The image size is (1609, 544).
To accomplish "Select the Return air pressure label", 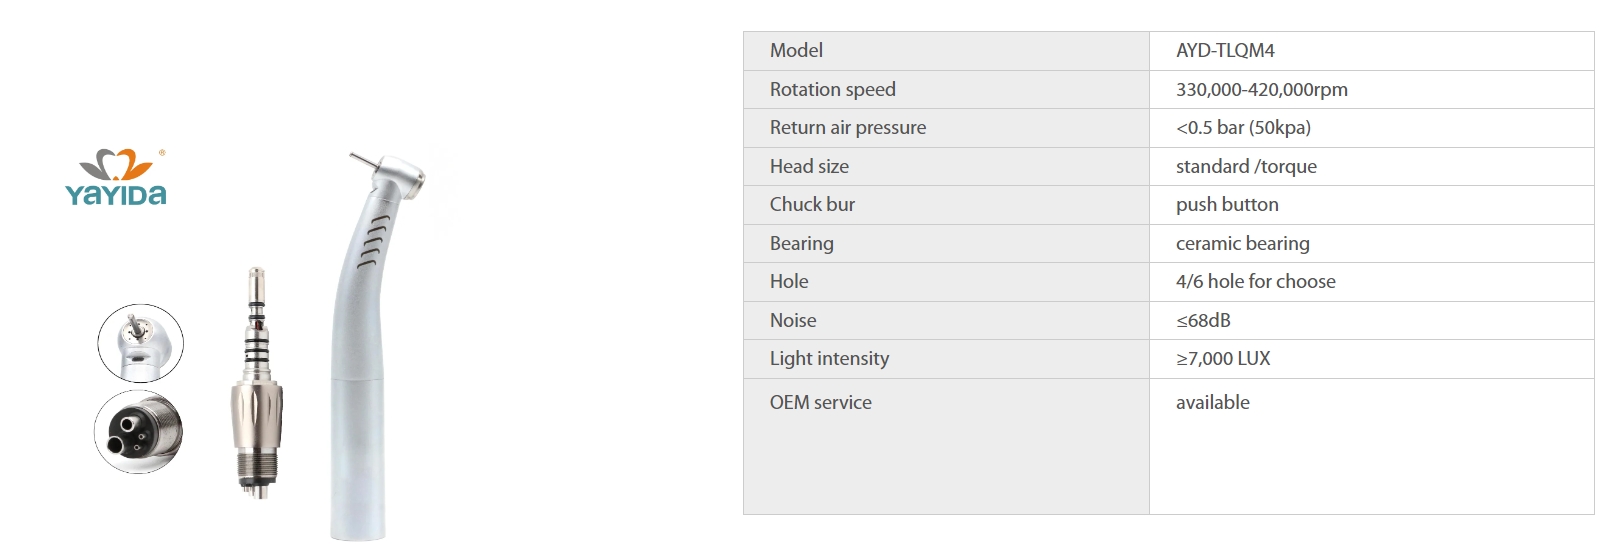I will [848, 128].
